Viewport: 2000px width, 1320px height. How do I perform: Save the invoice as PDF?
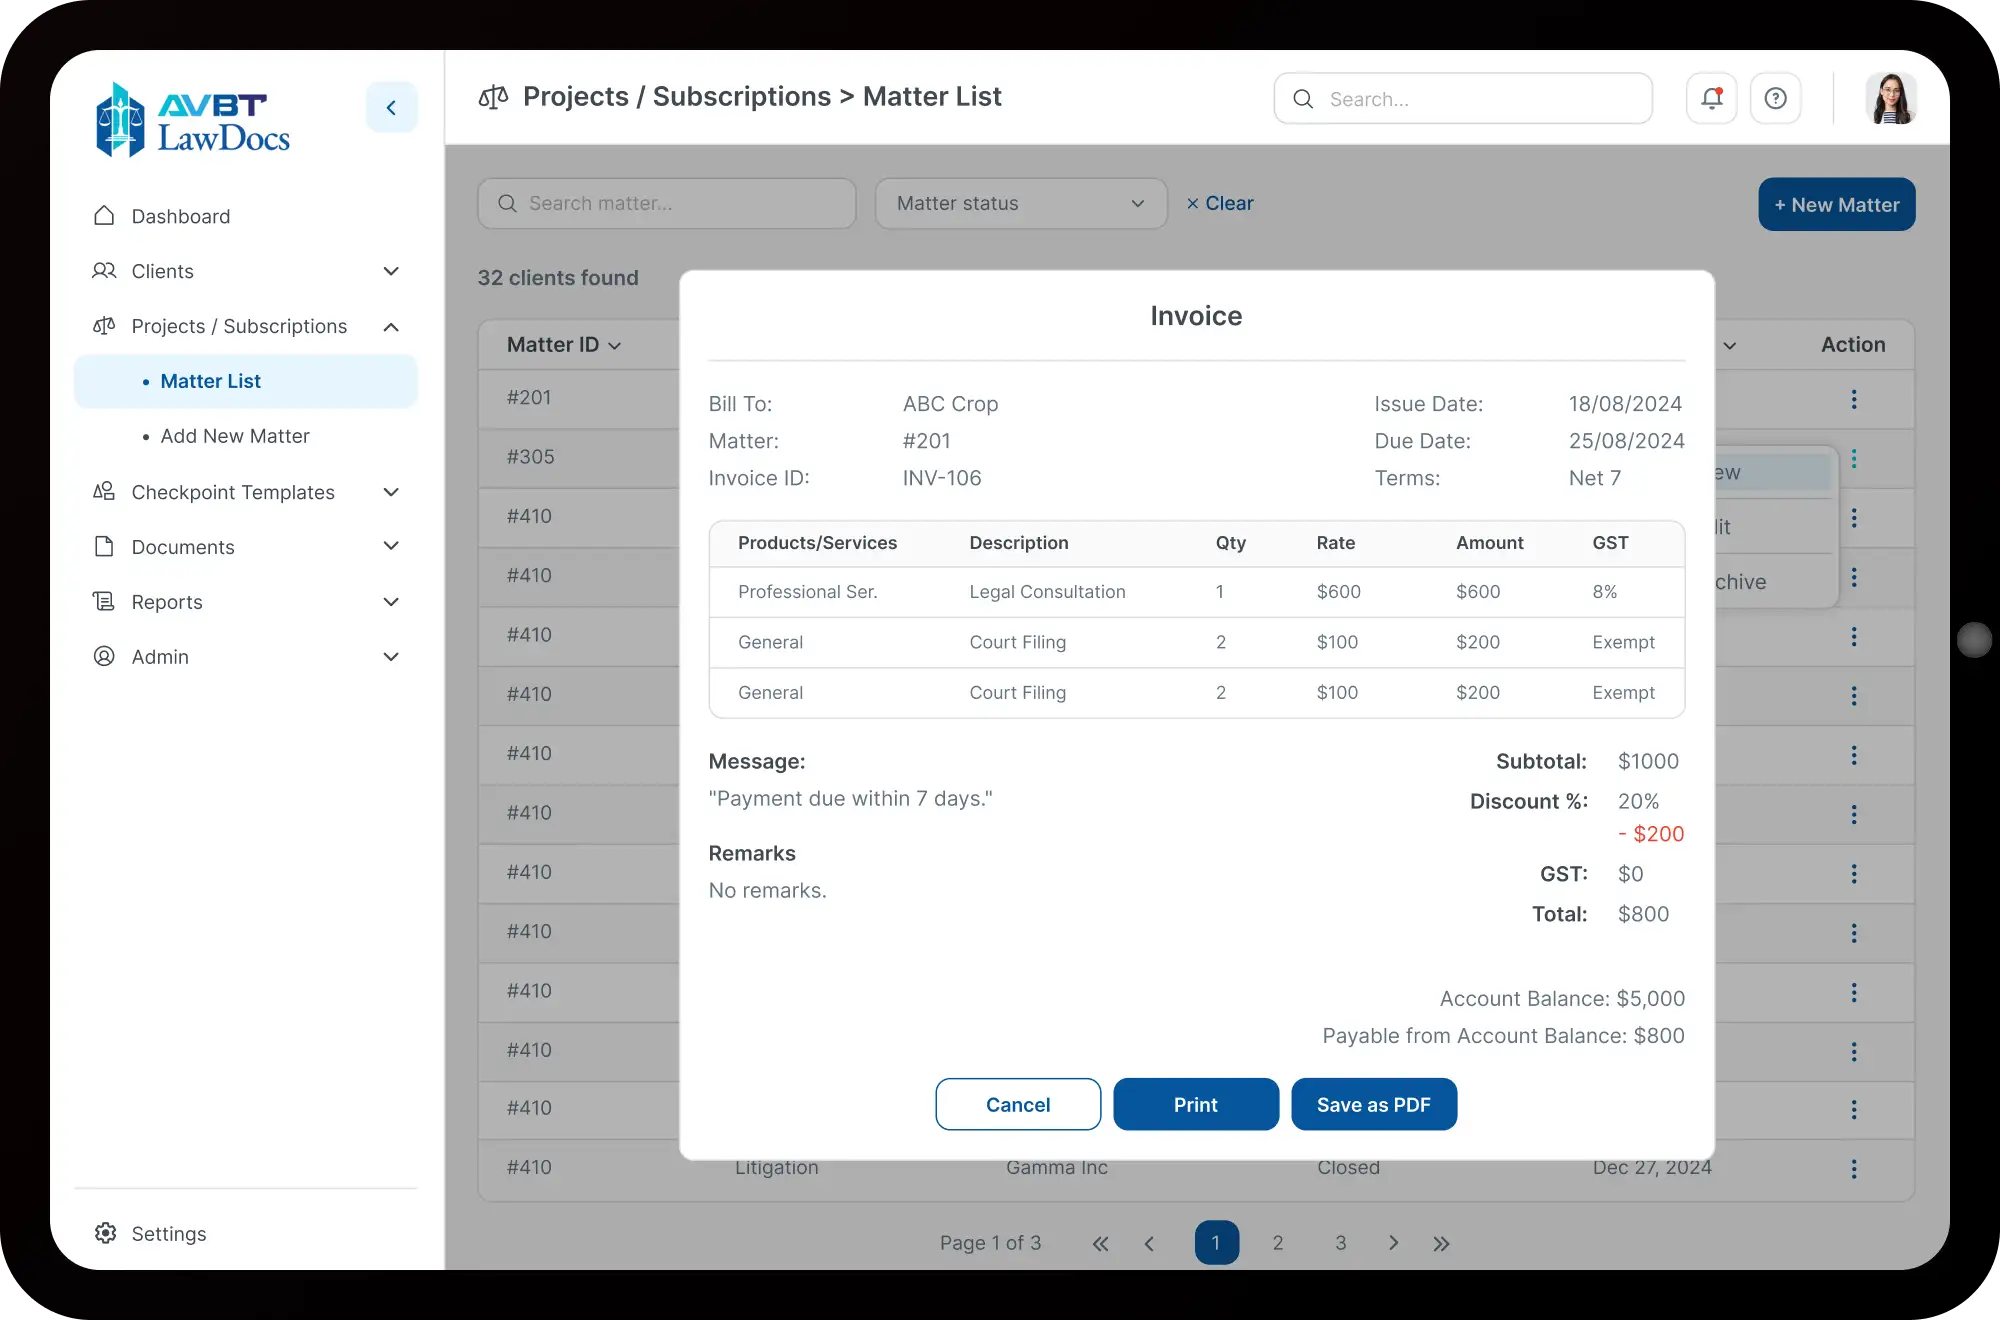coord(1374,1104)
